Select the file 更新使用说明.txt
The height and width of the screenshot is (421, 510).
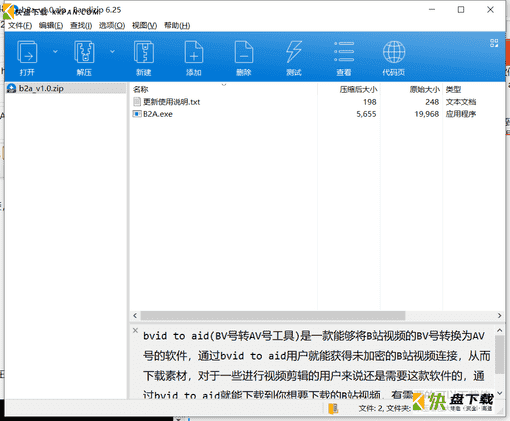tap(171, 102)
